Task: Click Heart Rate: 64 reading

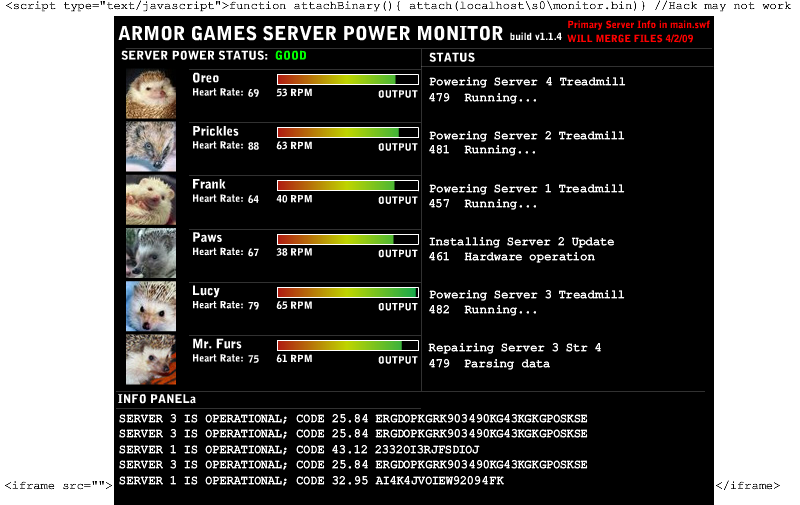Action: pos(226,199)
